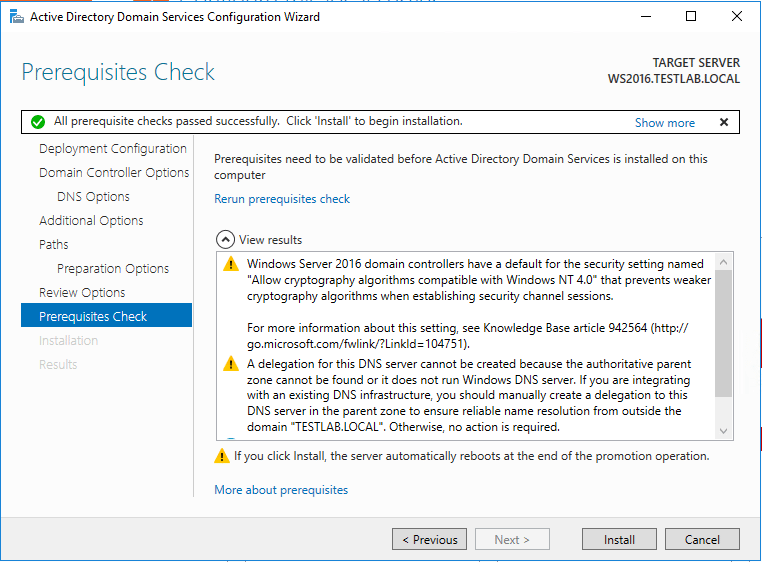
Task: Click the green success checkmark icon
Action: click(x=38, y=122)
